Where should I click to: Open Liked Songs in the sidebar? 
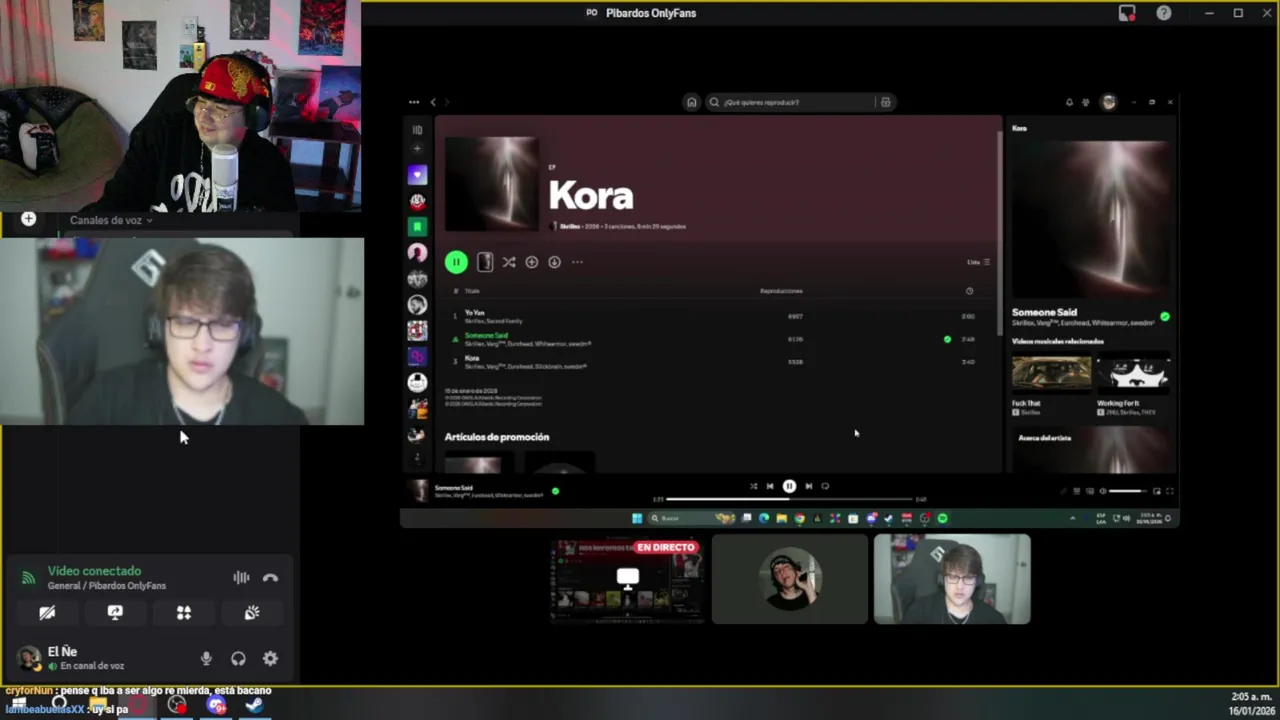click(x=417, y=175)
